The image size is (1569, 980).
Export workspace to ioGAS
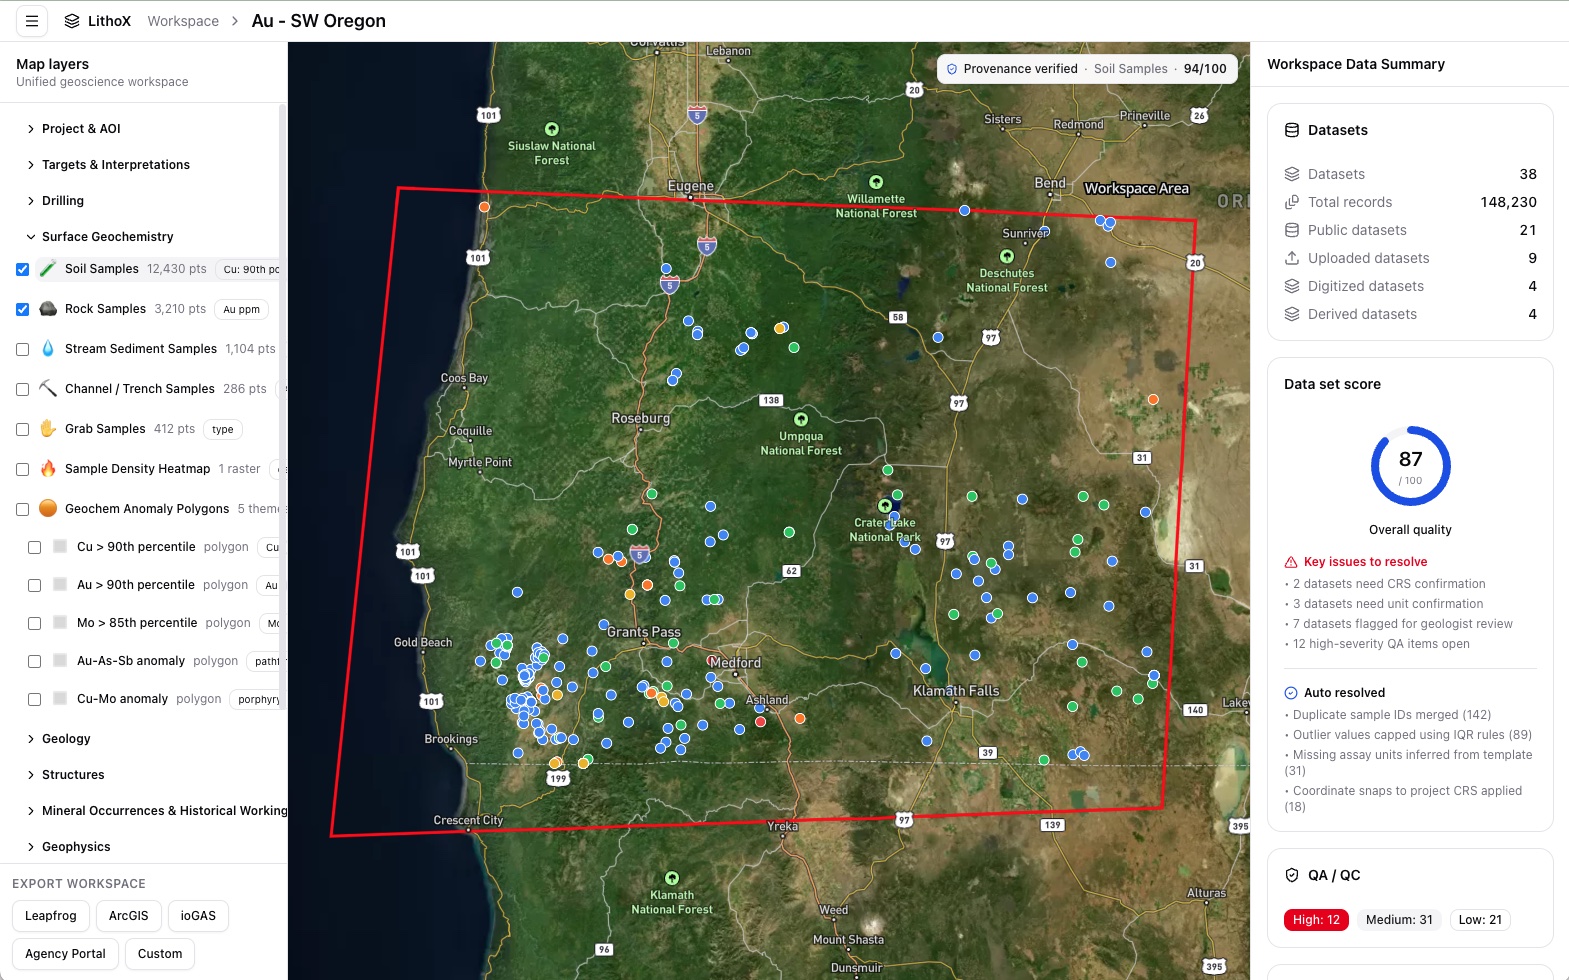[198, 916]
